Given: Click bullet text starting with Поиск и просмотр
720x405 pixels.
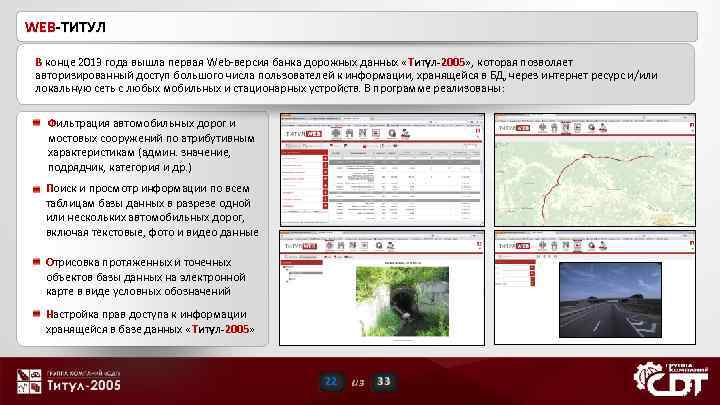Looking at the screenshot, I should pos(152,210).
